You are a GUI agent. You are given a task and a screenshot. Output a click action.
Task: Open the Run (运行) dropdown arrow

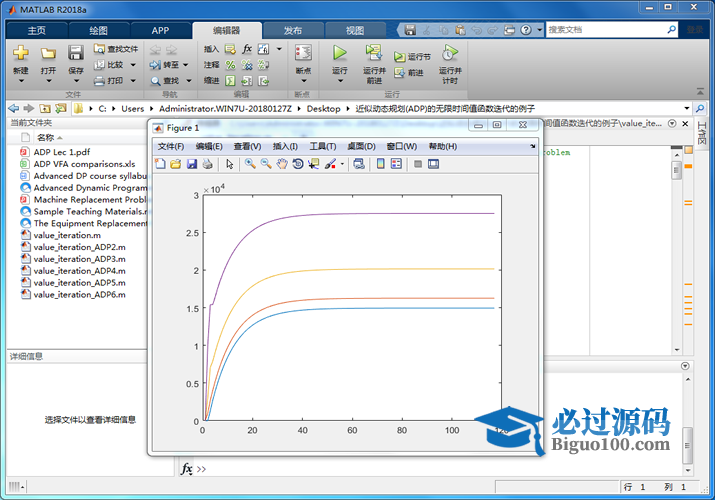tap(340, 81)
